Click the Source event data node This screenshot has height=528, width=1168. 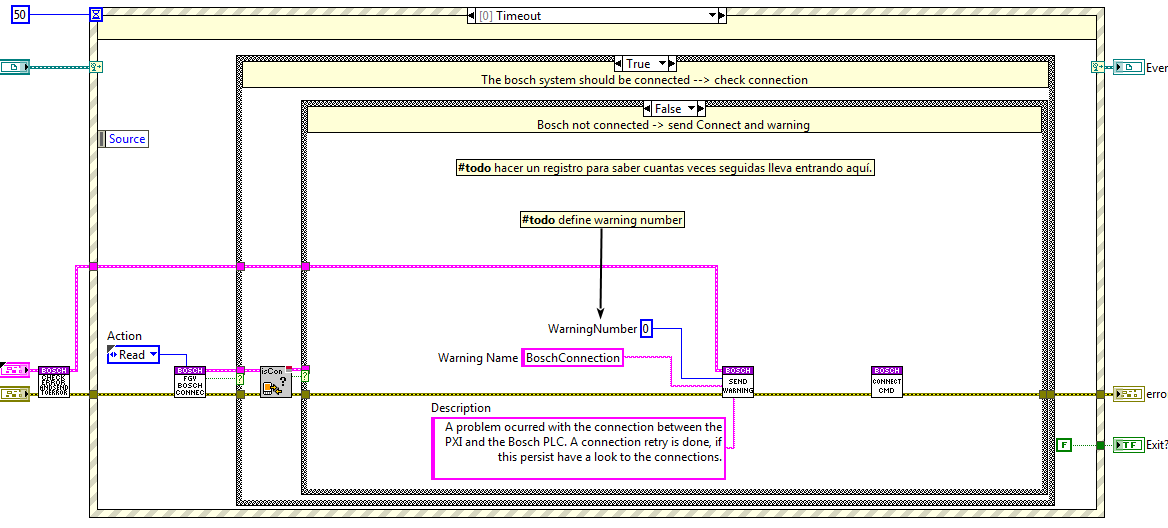tap(123, 139)
